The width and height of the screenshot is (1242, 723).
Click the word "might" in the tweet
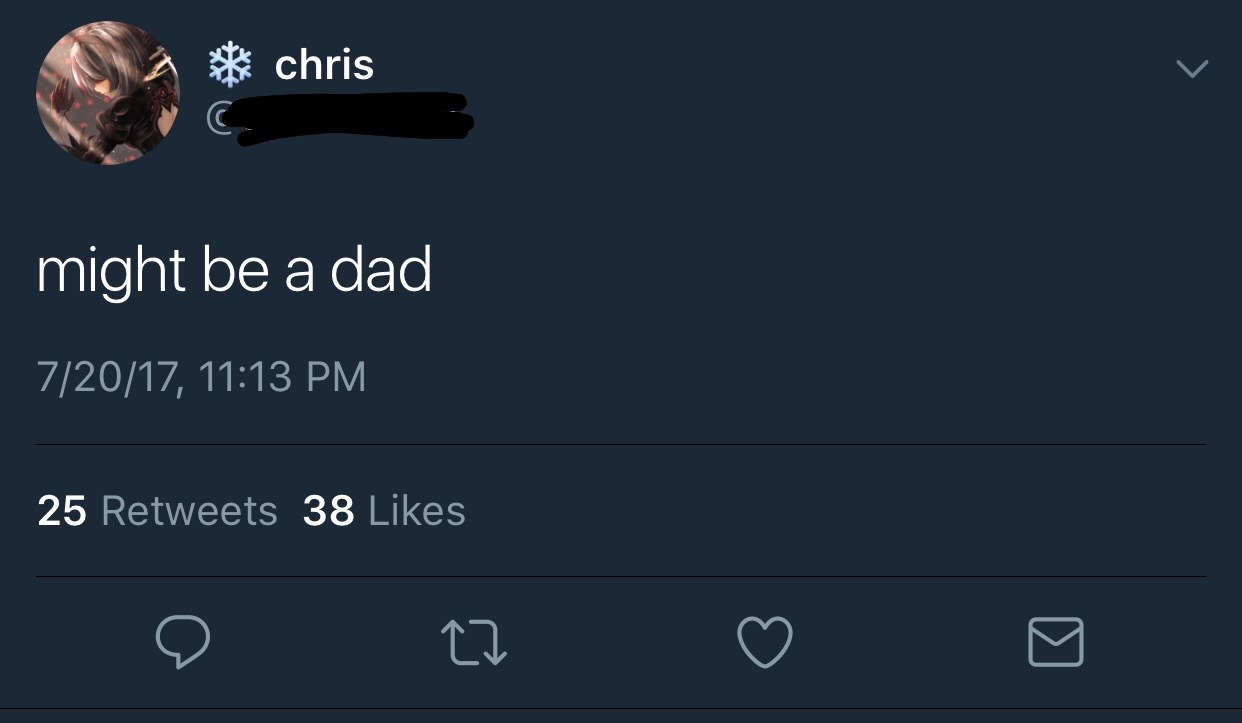point(110,272)
